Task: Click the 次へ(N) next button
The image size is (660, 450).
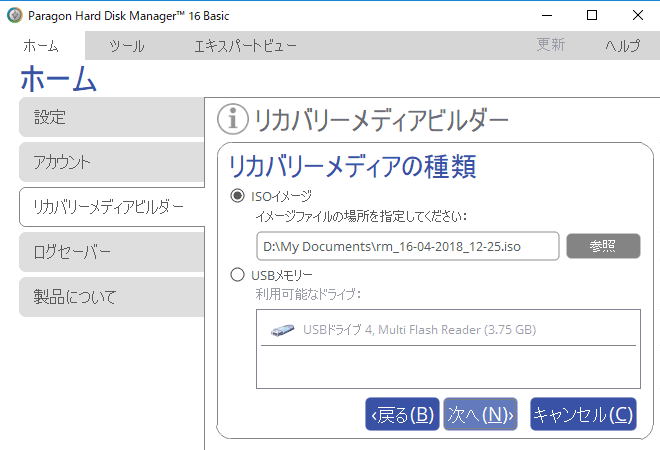Action: (x=480, y=414)
